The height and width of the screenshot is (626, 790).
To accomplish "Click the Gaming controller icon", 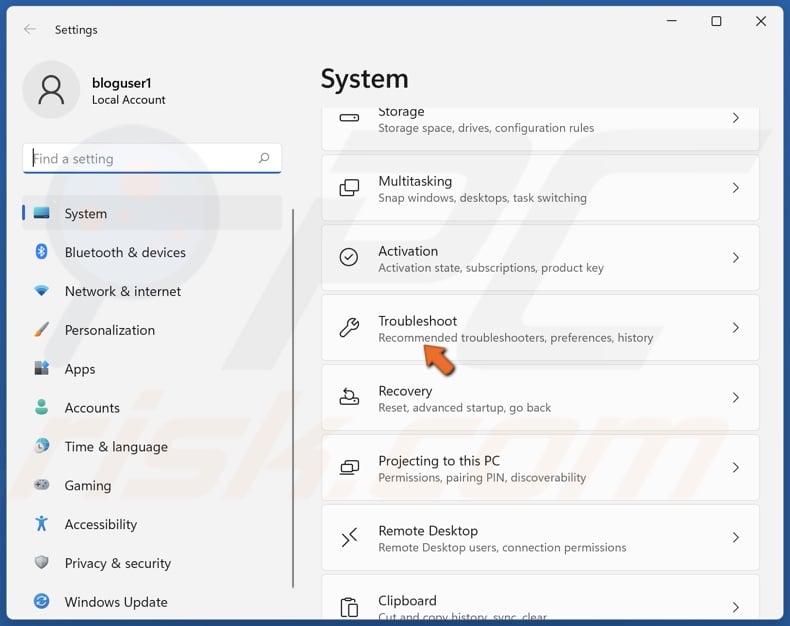I will (x=41, y=484).
